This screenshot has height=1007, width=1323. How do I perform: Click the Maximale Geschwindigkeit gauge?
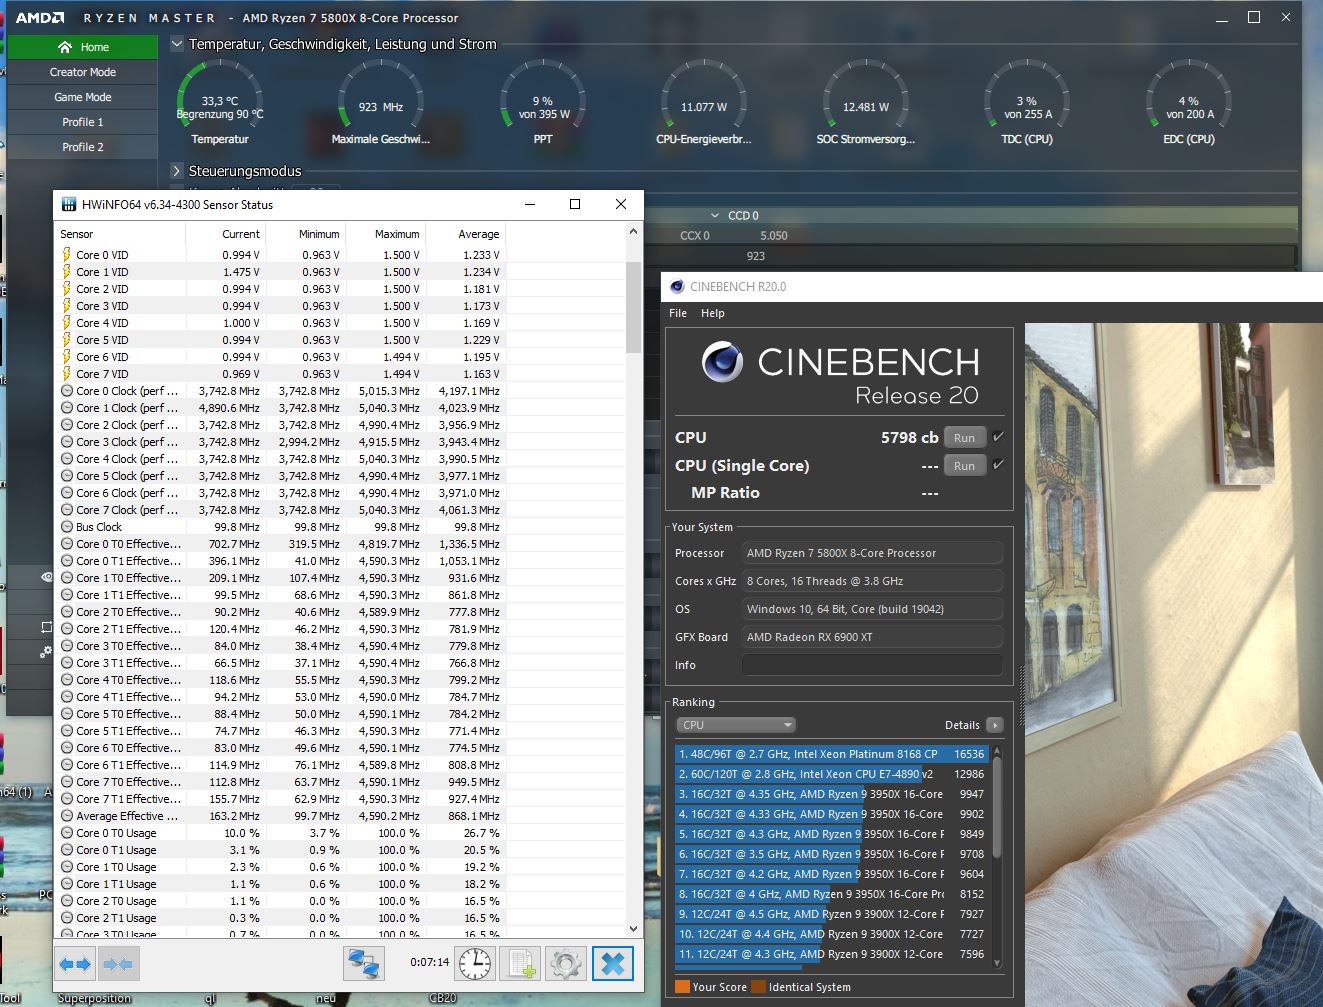pos(381,102)
